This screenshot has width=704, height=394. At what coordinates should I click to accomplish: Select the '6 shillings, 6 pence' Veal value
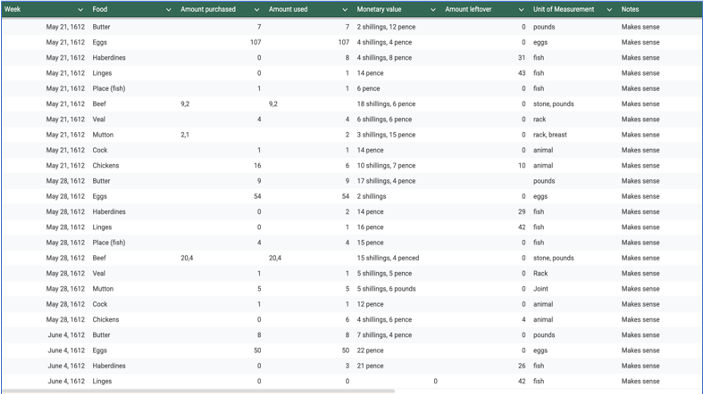click(x=384, y=119)
